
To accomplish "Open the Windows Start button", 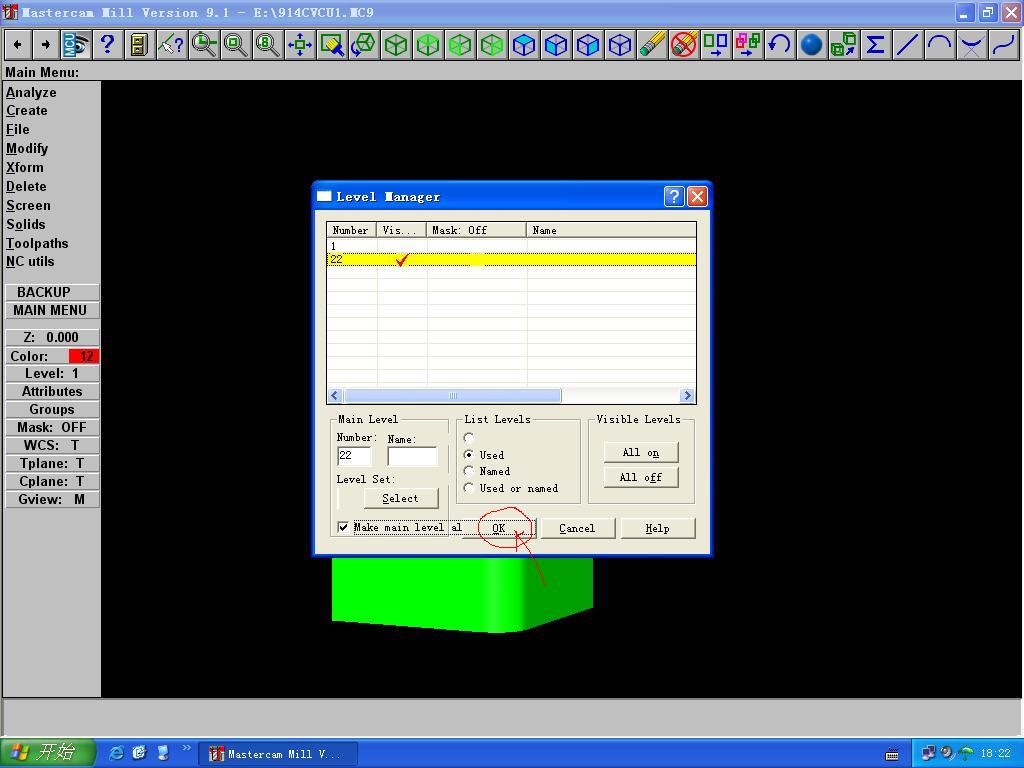I will click(47, 753).
